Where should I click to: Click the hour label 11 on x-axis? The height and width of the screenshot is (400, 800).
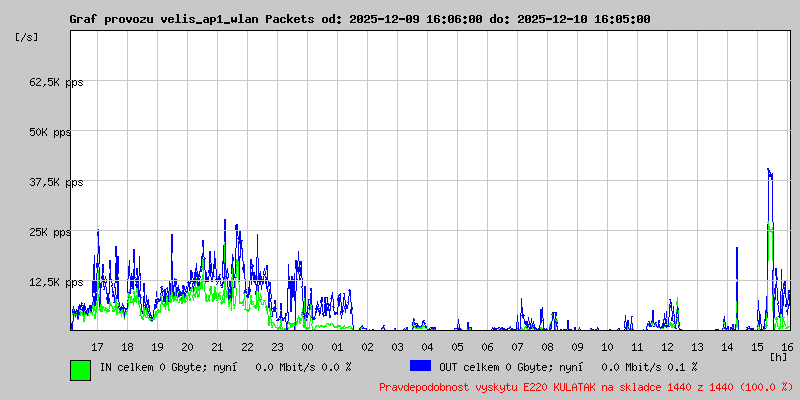point(637,347)
